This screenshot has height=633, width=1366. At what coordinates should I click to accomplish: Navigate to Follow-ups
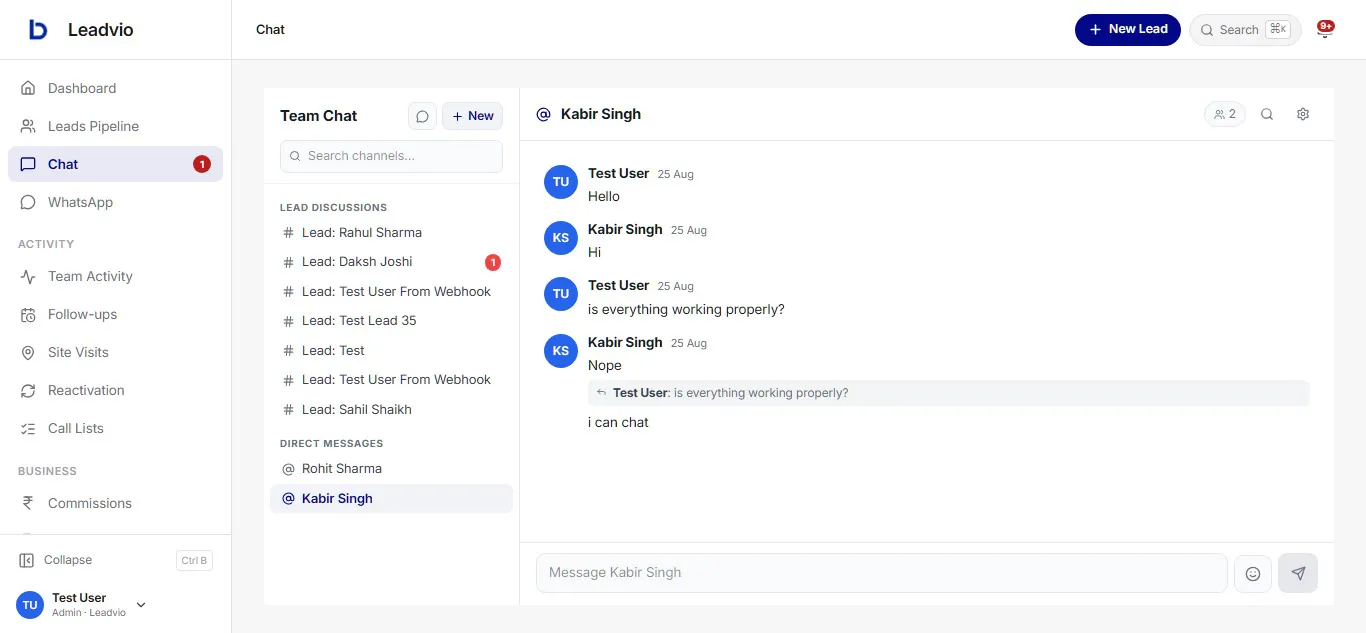pos(115,314)
